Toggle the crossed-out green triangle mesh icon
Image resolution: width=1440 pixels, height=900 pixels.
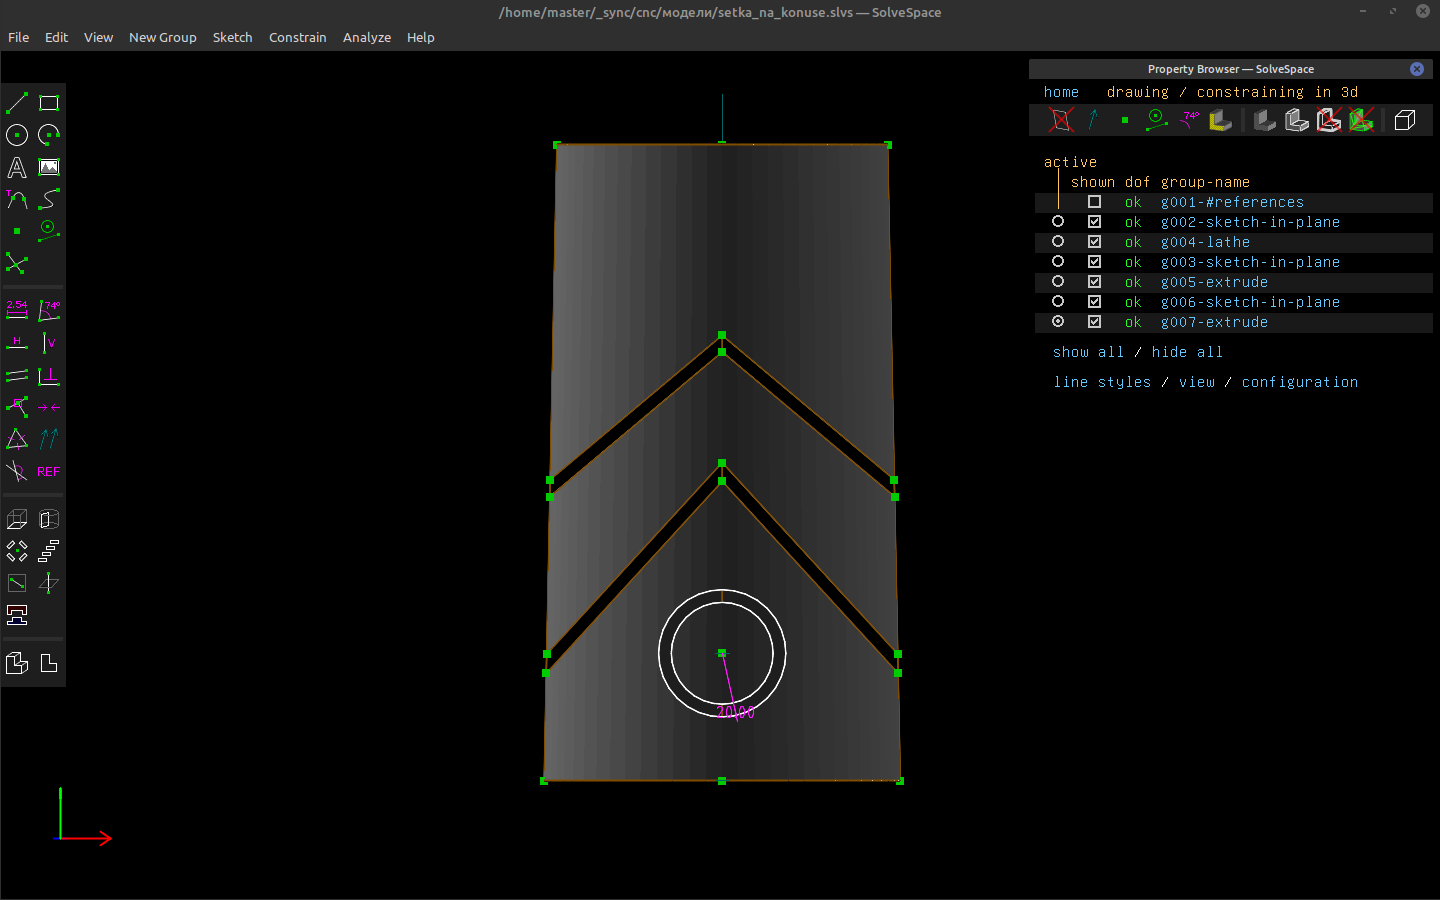pos(1361,120)
